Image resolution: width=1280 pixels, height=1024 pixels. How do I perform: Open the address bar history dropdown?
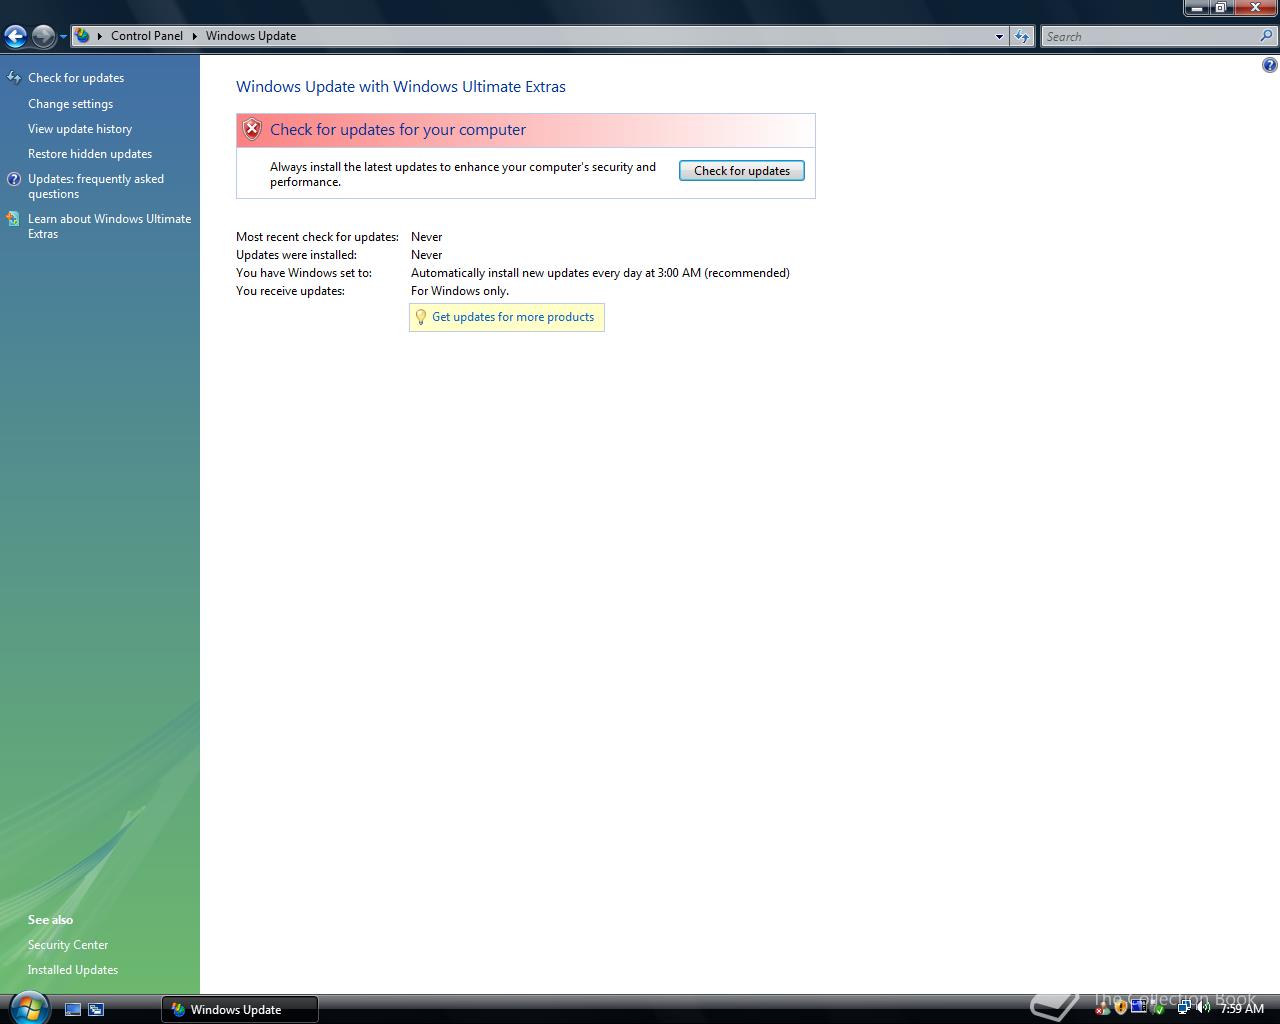(x=999, y=37)
